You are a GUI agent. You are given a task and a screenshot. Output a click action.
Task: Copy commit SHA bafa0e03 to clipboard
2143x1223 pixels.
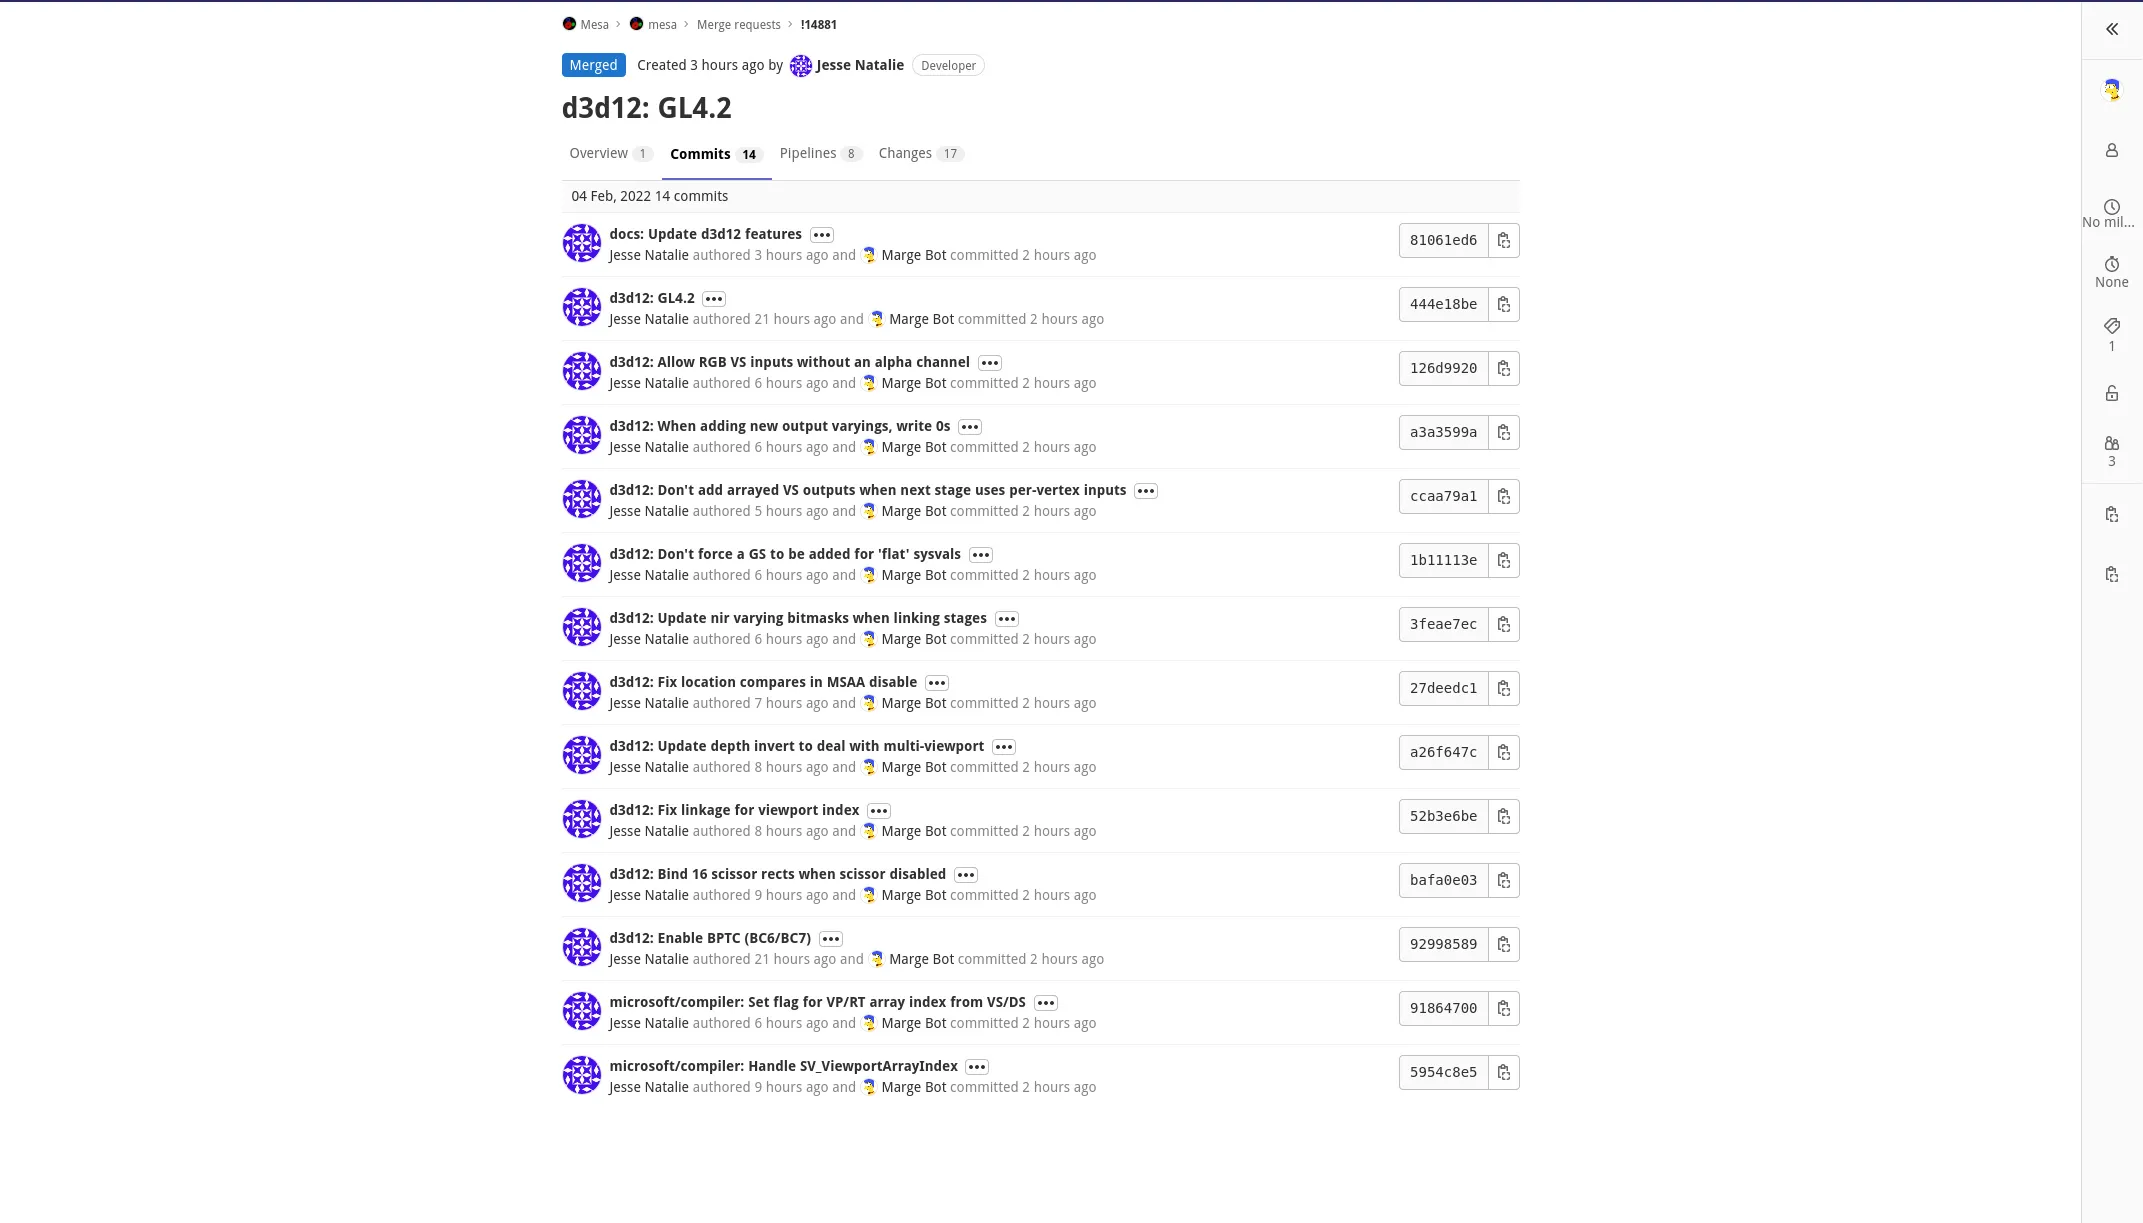click(1503, 880)
